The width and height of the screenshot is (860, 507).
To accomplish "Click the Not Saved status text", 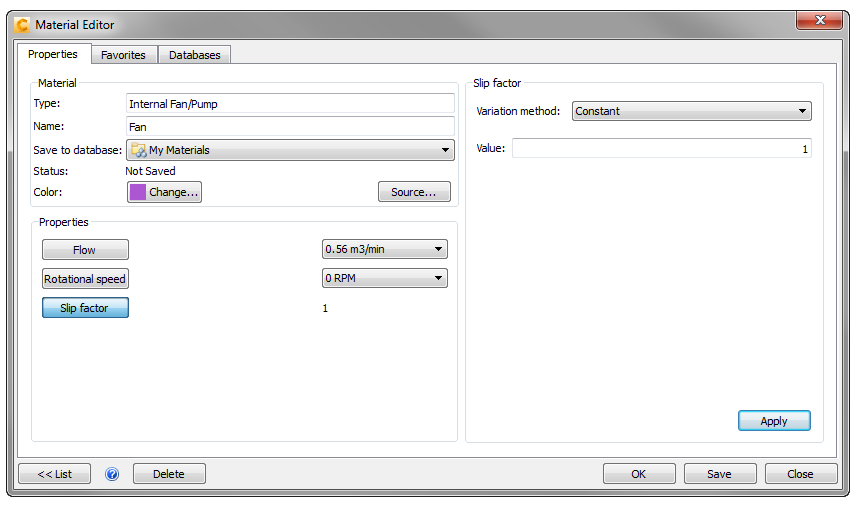I will [x=150, y=171].
